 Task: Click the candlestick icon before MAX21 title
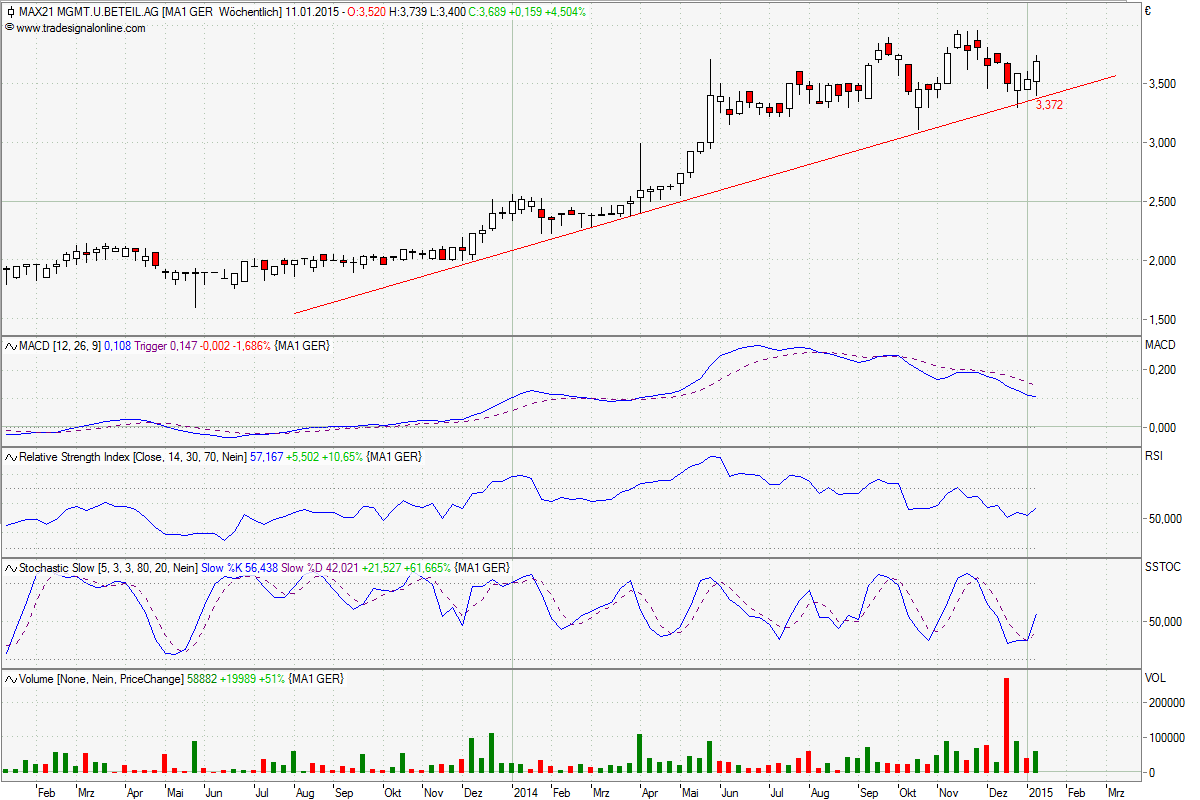tap(11, 12)
